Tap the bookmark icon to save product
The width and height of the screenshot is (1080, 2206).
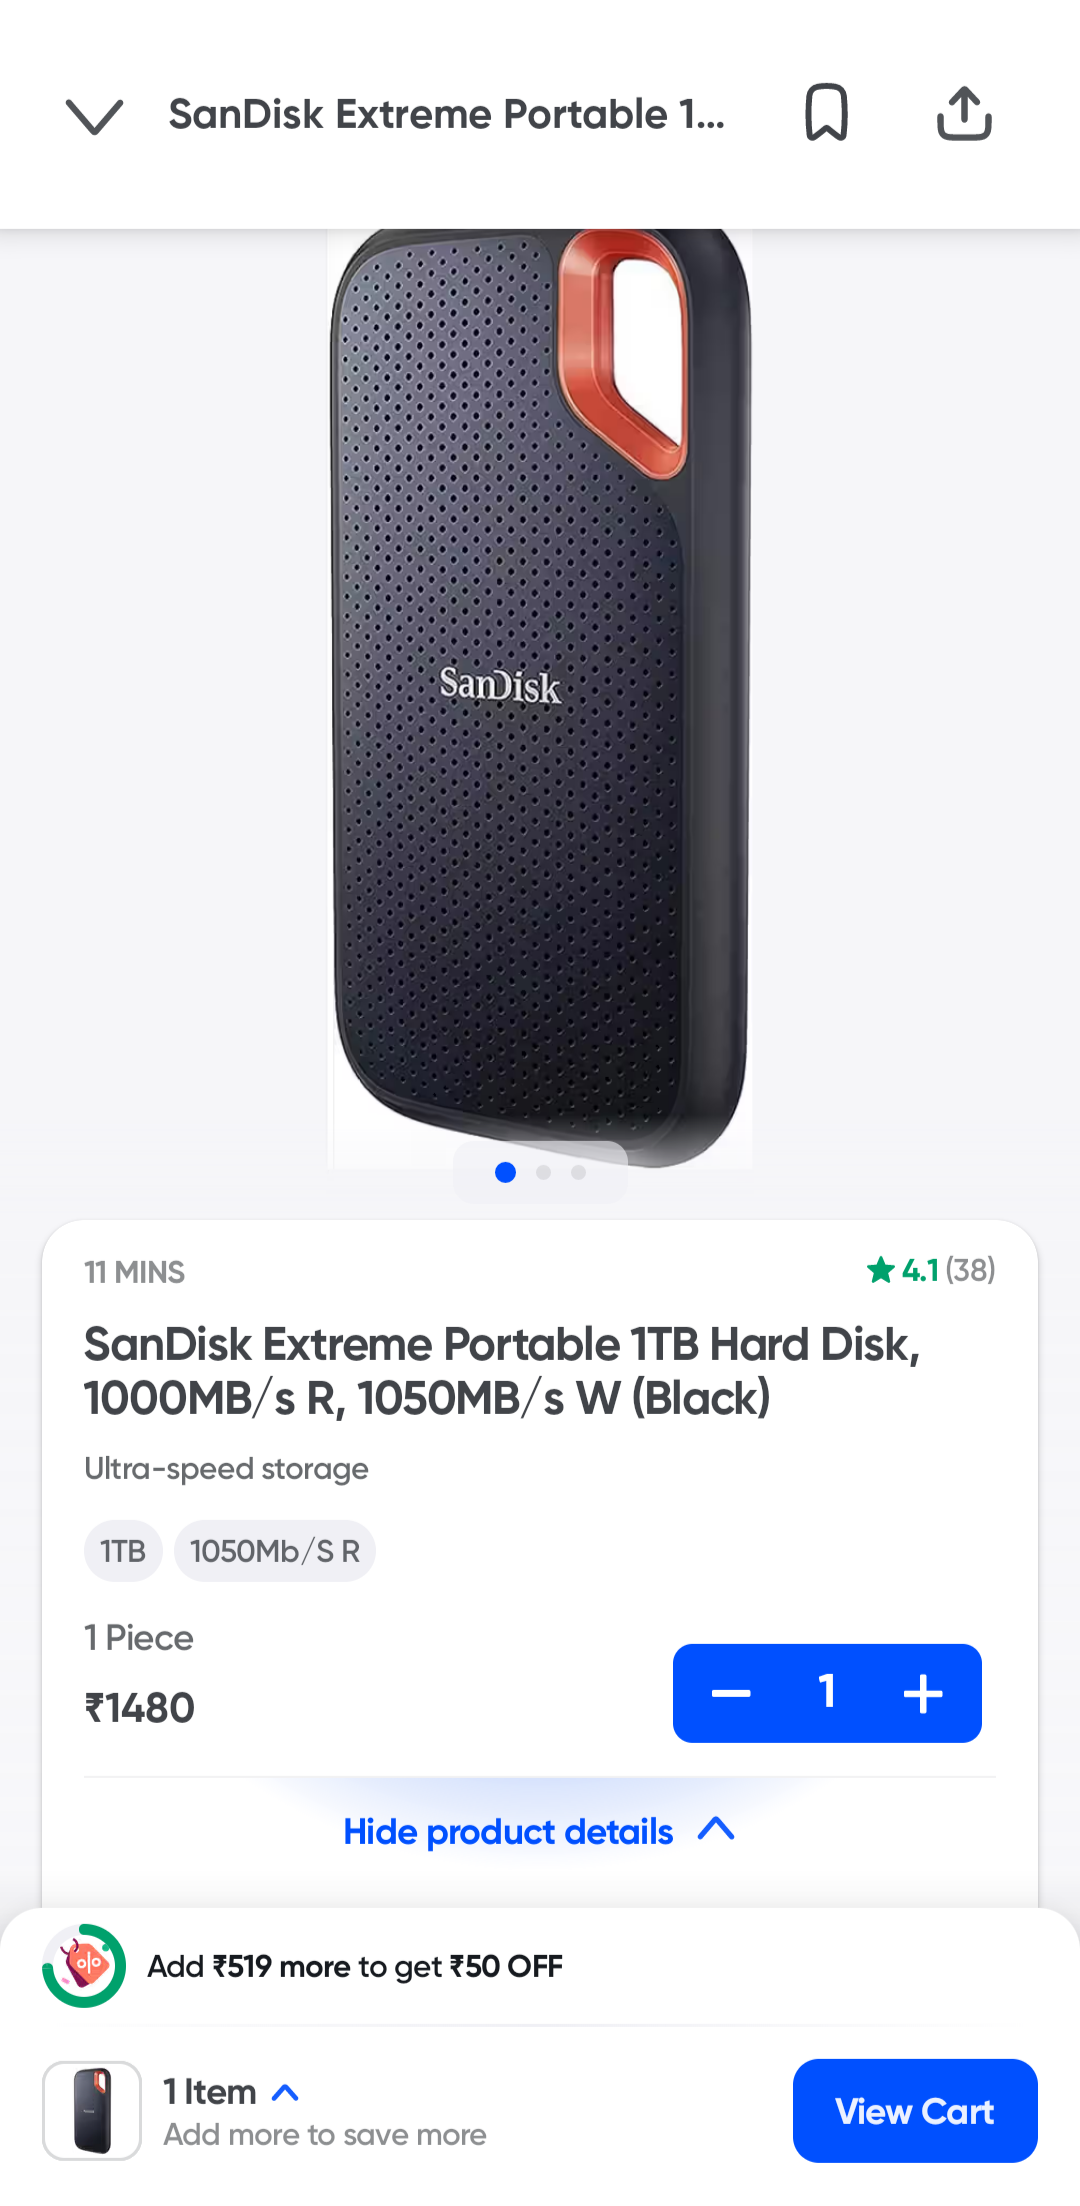point(826,112)
